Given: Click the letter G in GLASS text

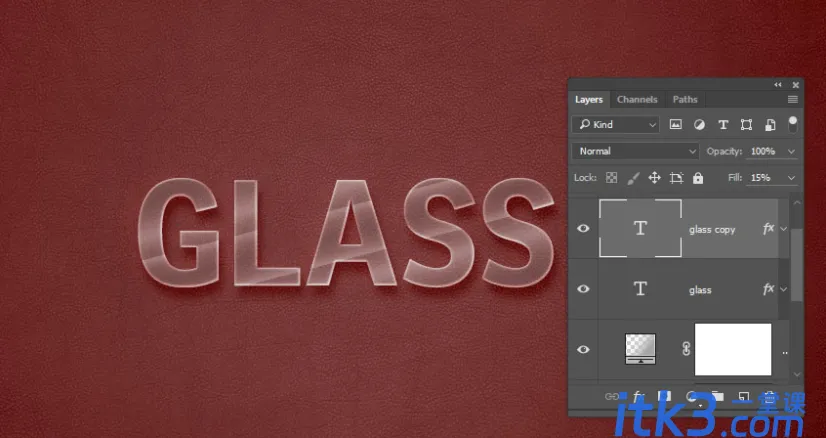Looking at the screenshot, I should tap(178, 232).
